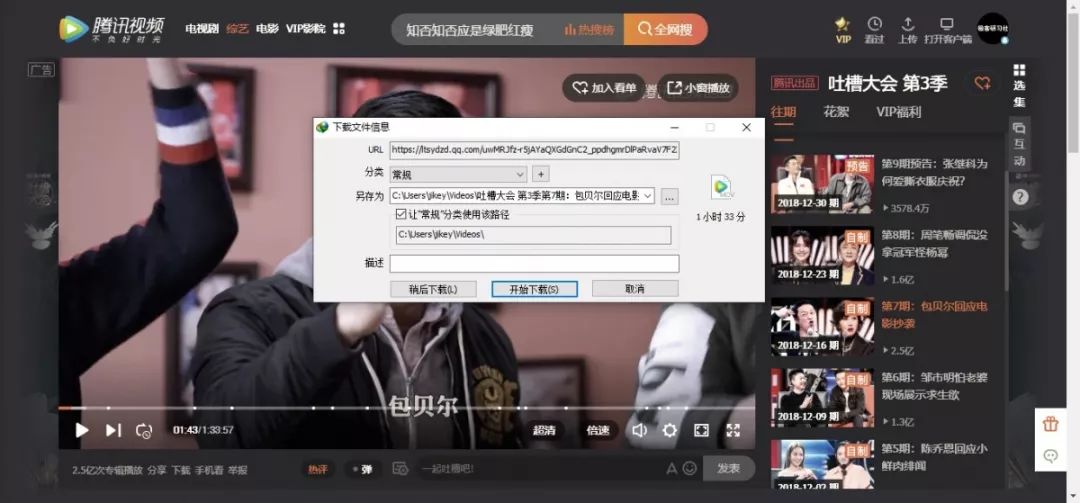This screenshot has width=1080, height=503.
Task: Open episode 8 thumbnail 2018-12-23
Action: pos(822,255)
